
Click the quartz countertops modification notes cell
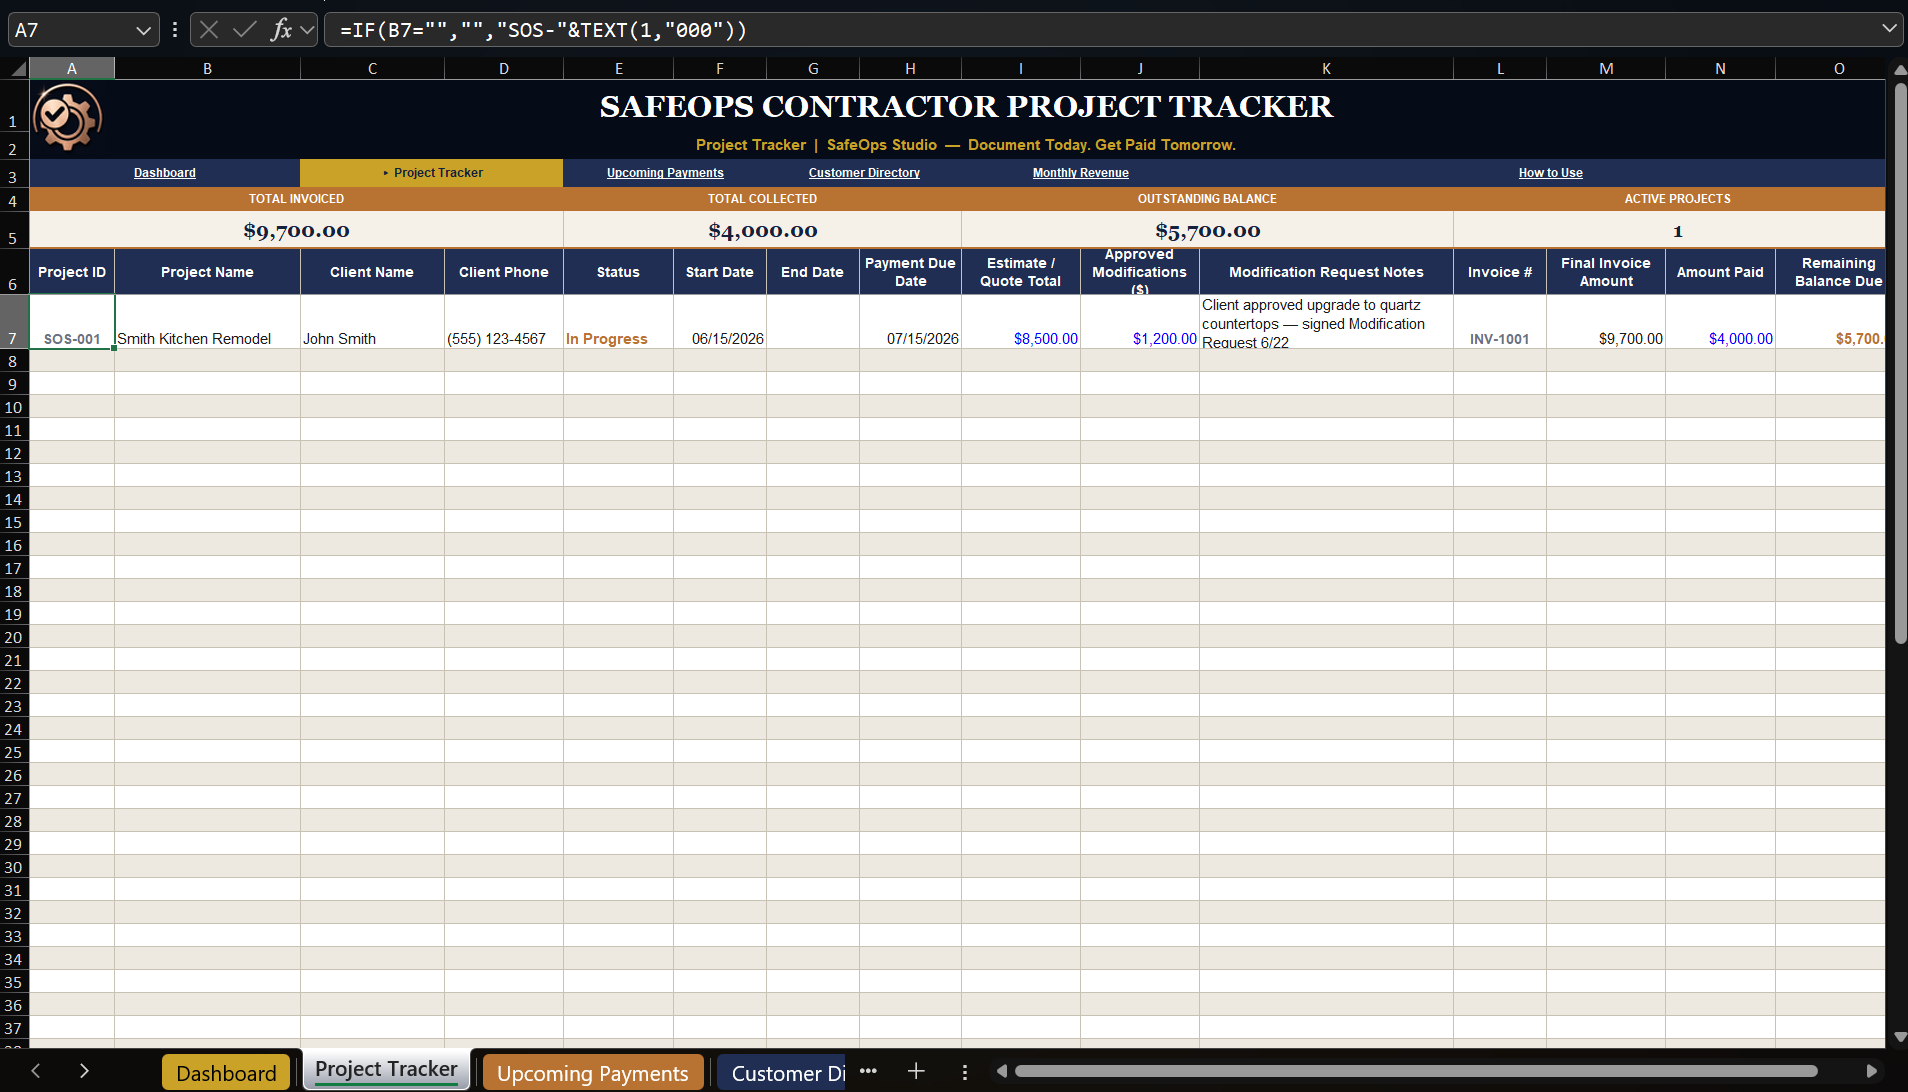1326,322
